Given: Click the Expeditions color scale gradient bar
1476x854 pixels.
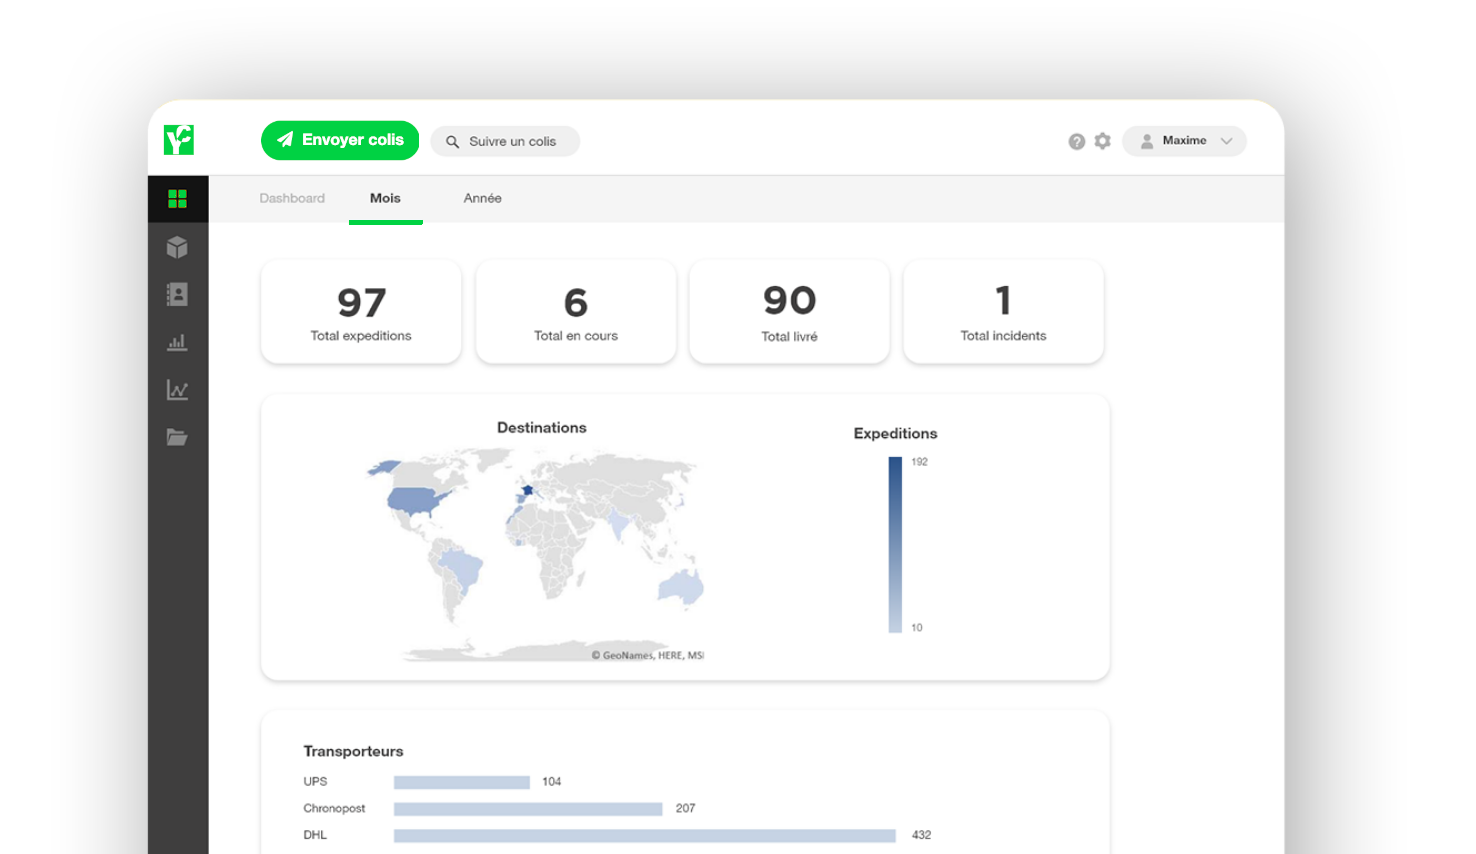Looking at the screenshot, I should (x=895, y=545).
